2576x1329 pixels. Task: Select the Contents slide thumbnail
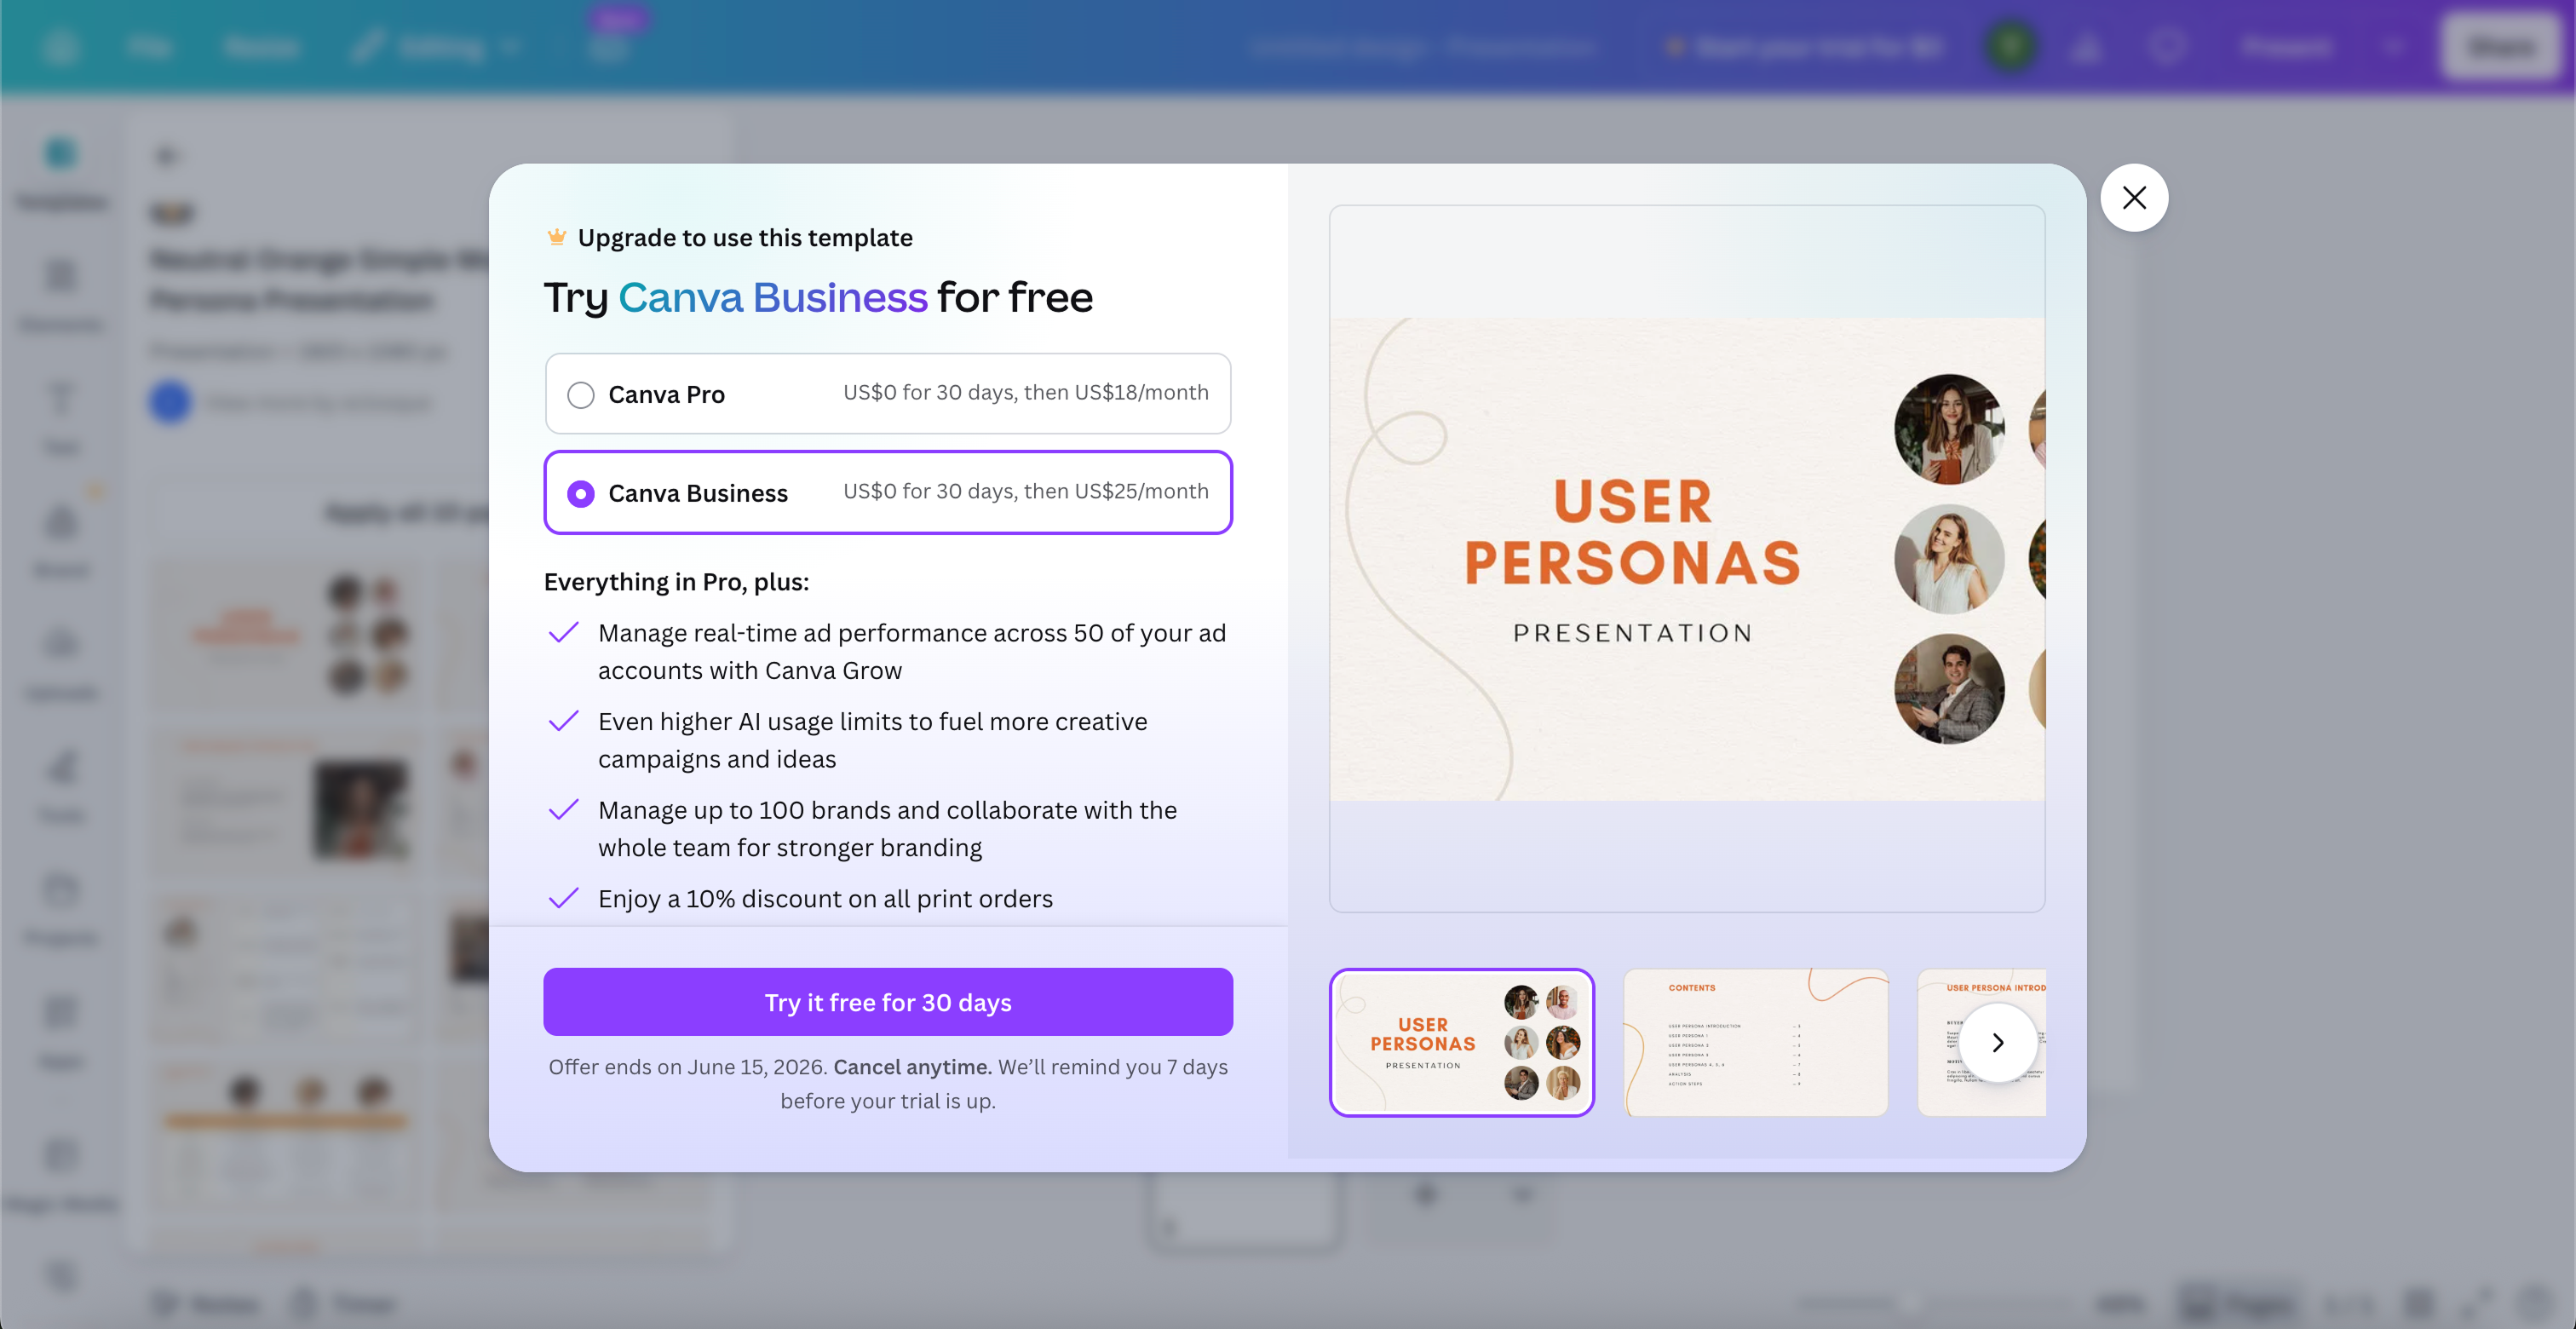[x=1755, y=1043]
